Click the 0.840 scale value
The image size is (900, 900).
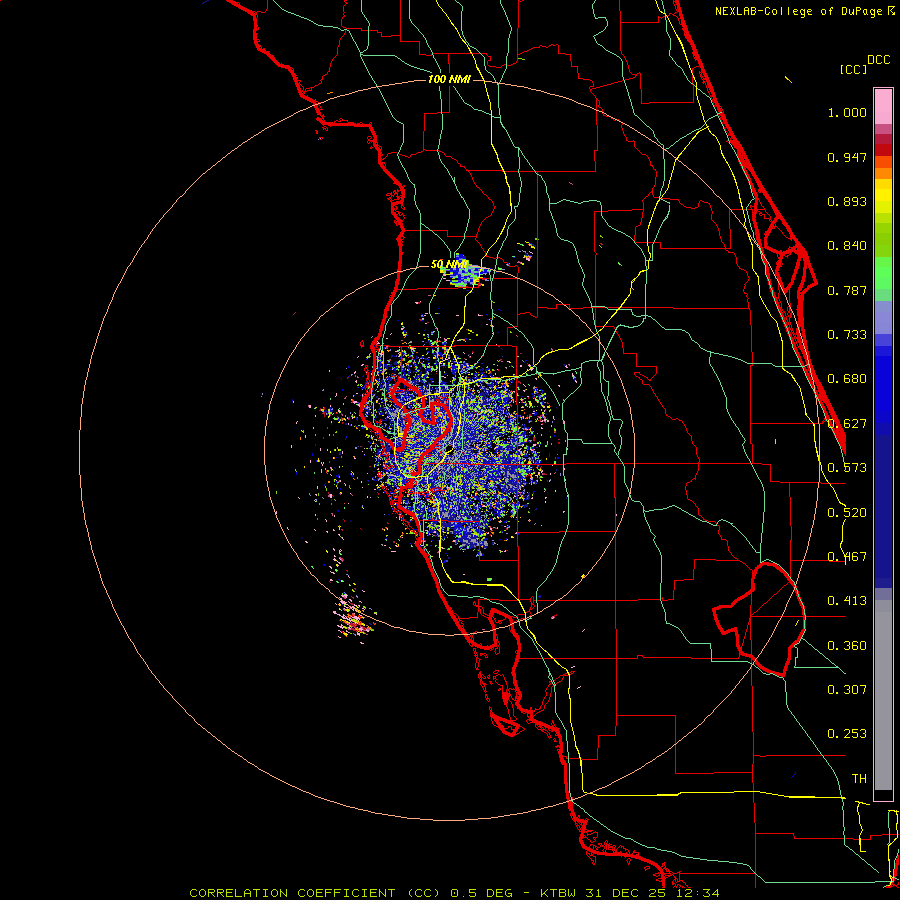pos(847,246)
